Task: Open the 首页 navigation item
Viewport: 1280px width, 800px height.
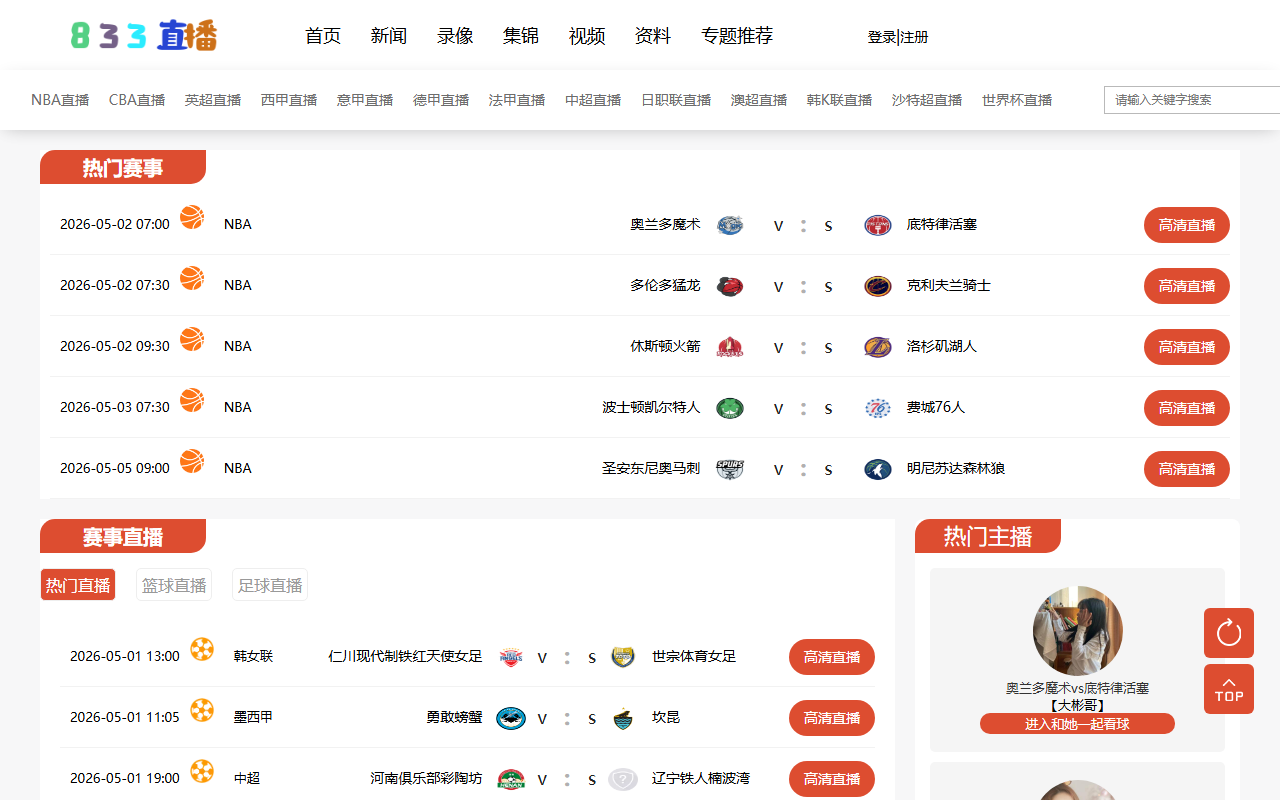Action: point(323,36)
